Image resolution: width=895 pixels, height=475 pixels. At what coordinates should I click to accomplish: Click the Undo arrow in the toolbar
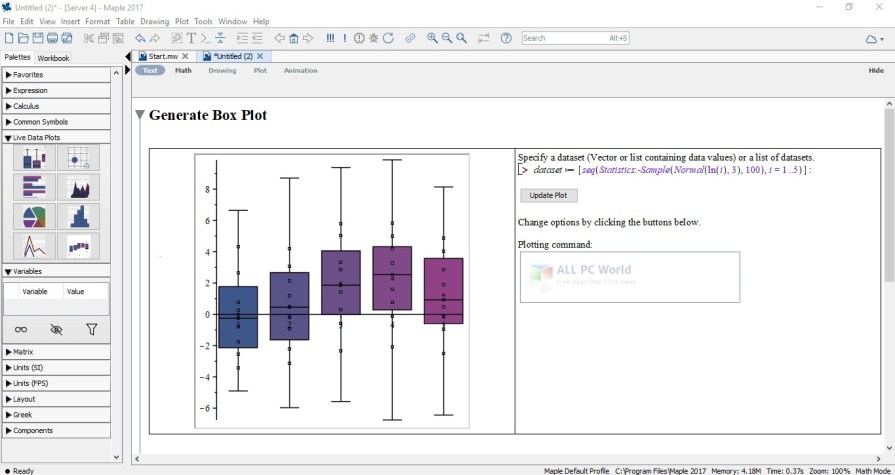(140, 38)
